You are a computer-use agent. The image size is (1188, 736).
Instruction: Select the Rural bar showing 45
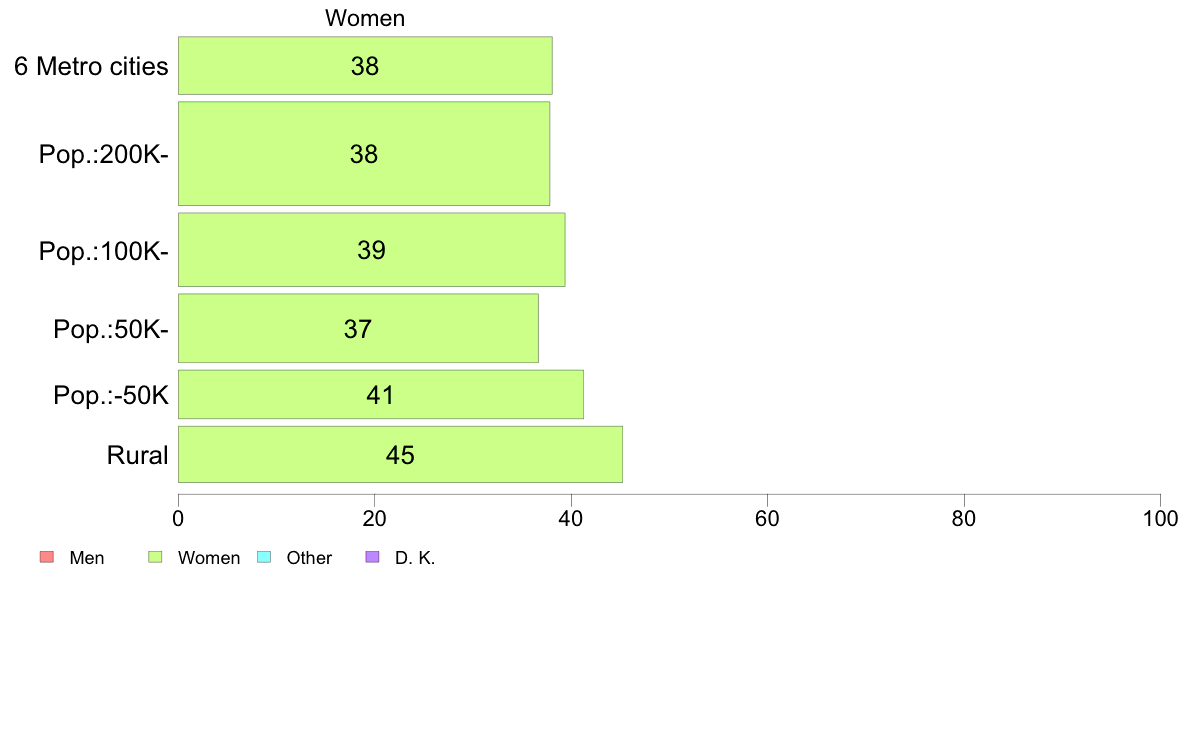(x=400, y=455)
